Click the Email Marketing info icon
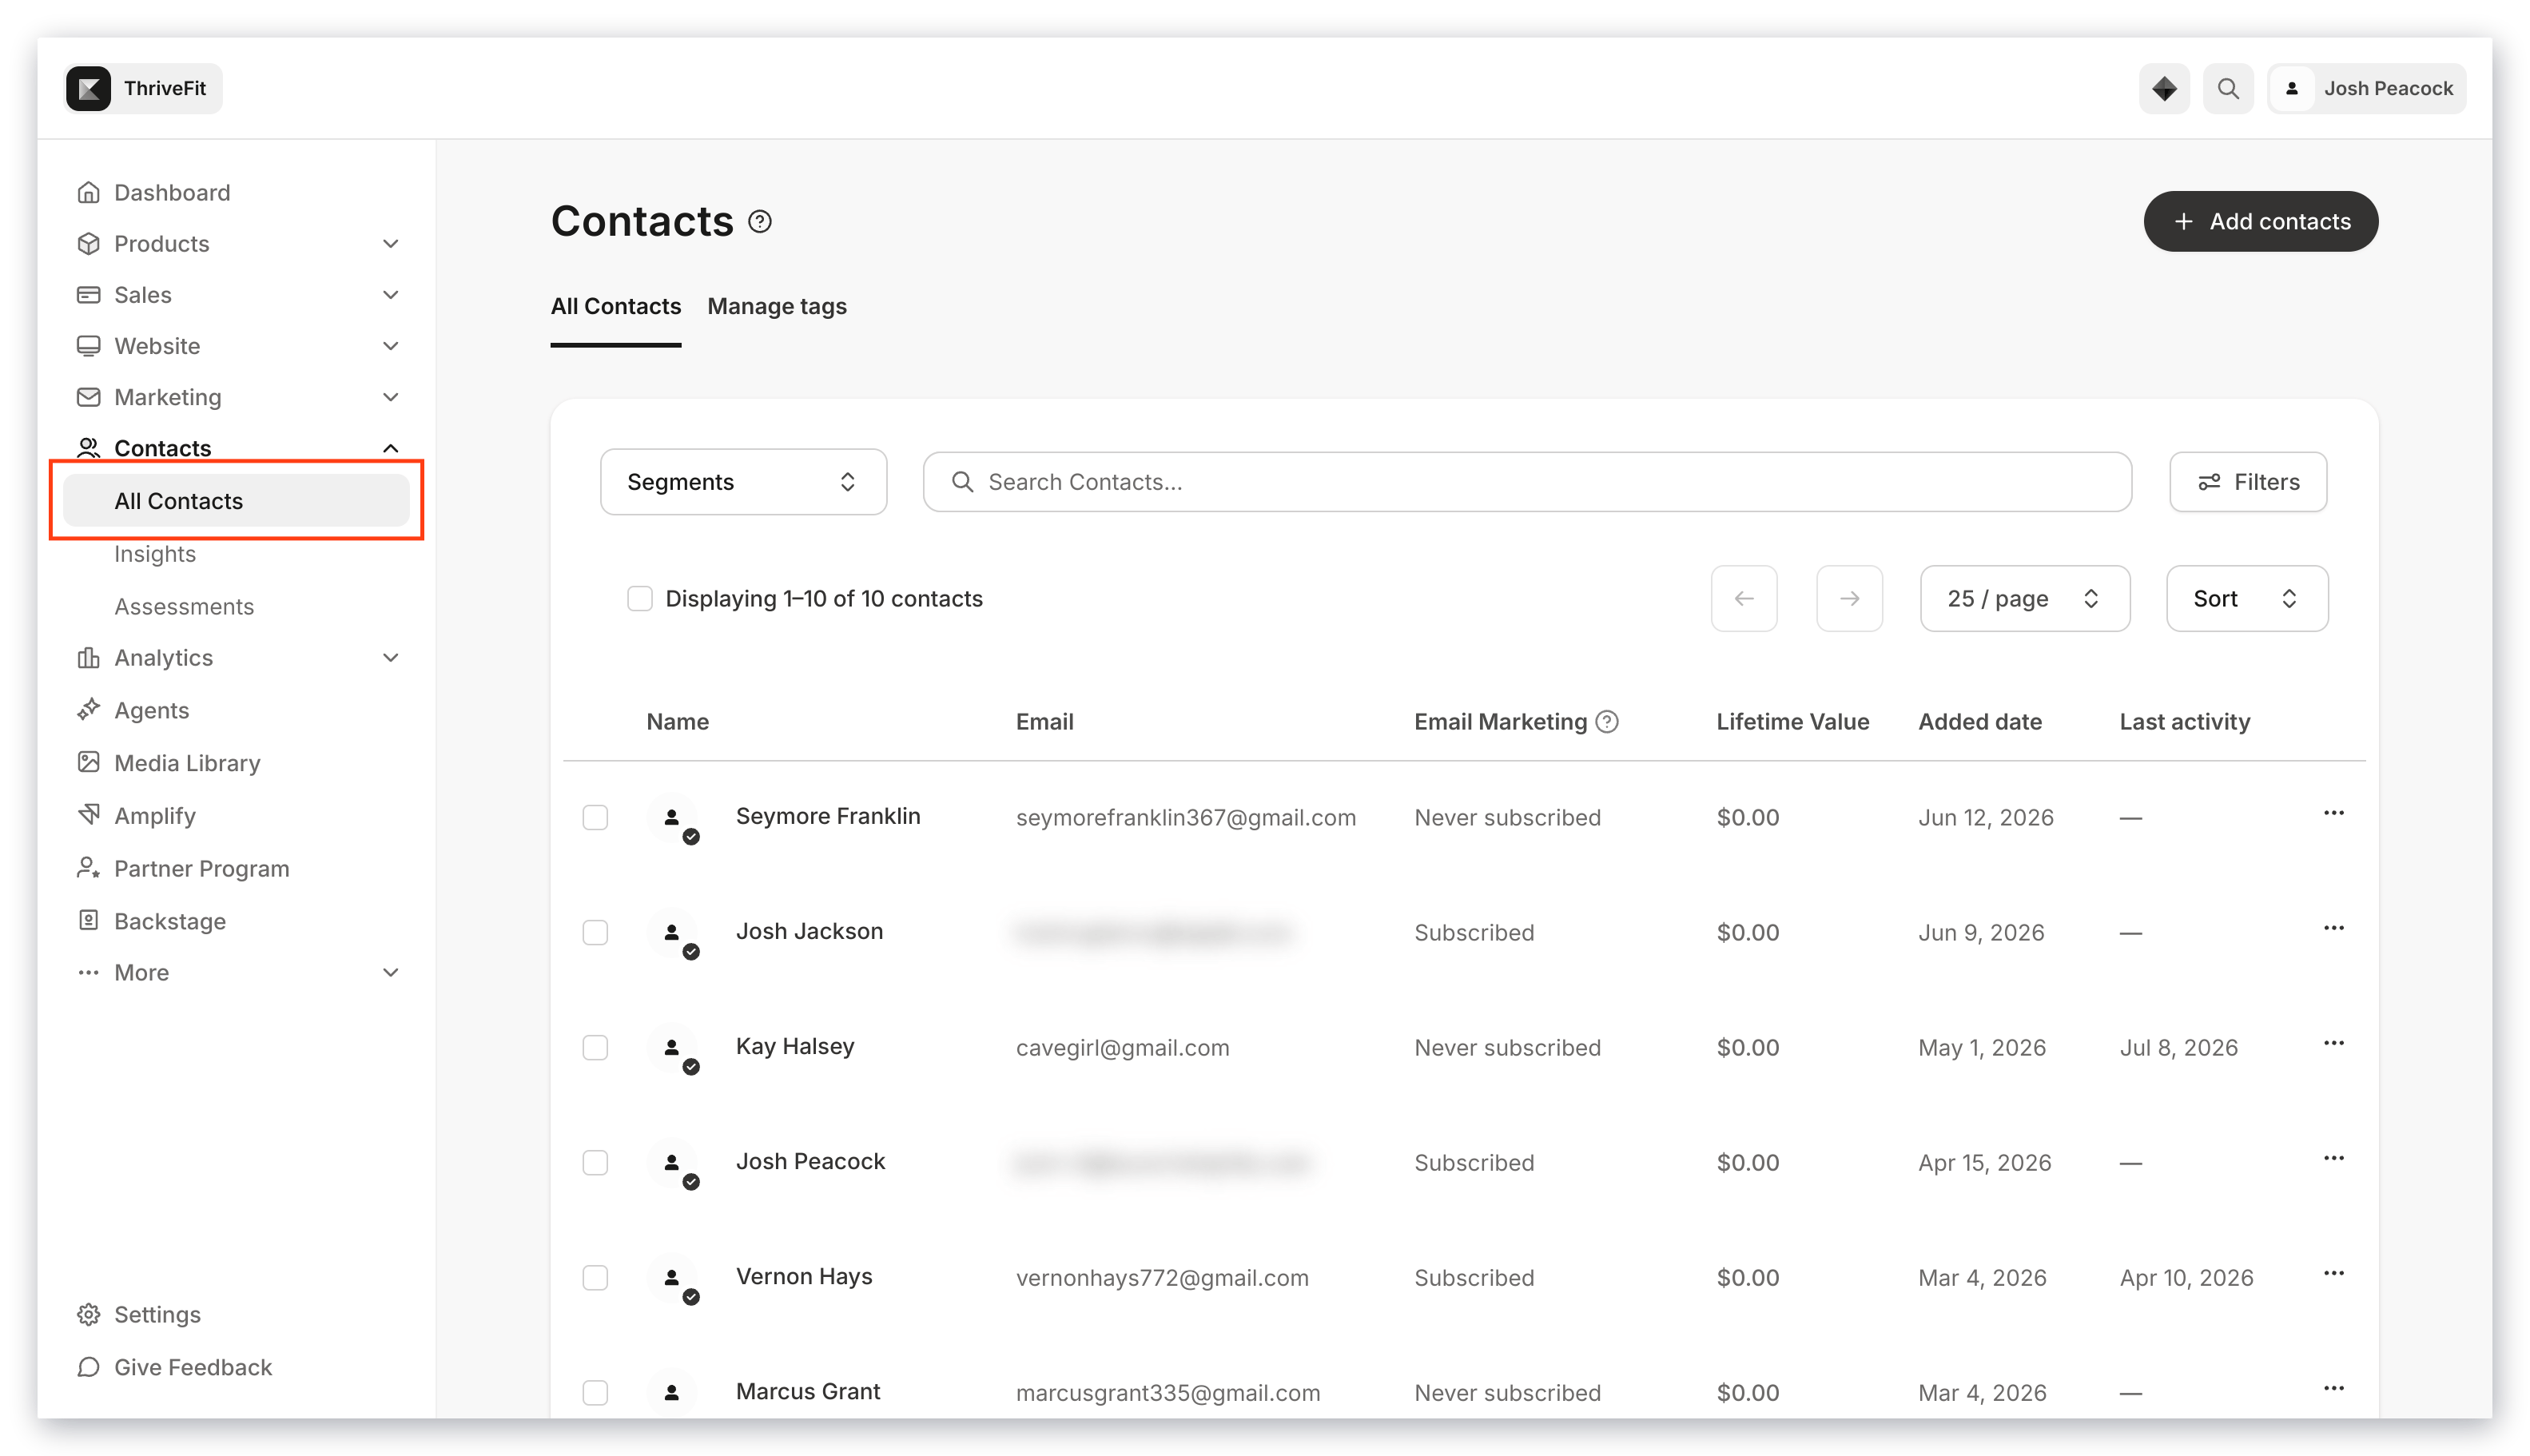 coord(1607,722)
